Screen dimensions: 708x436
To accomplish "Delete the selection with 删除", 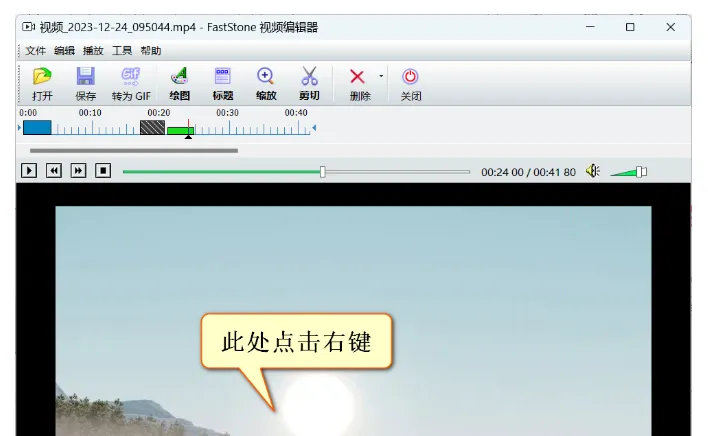I will tap(359, 84).
